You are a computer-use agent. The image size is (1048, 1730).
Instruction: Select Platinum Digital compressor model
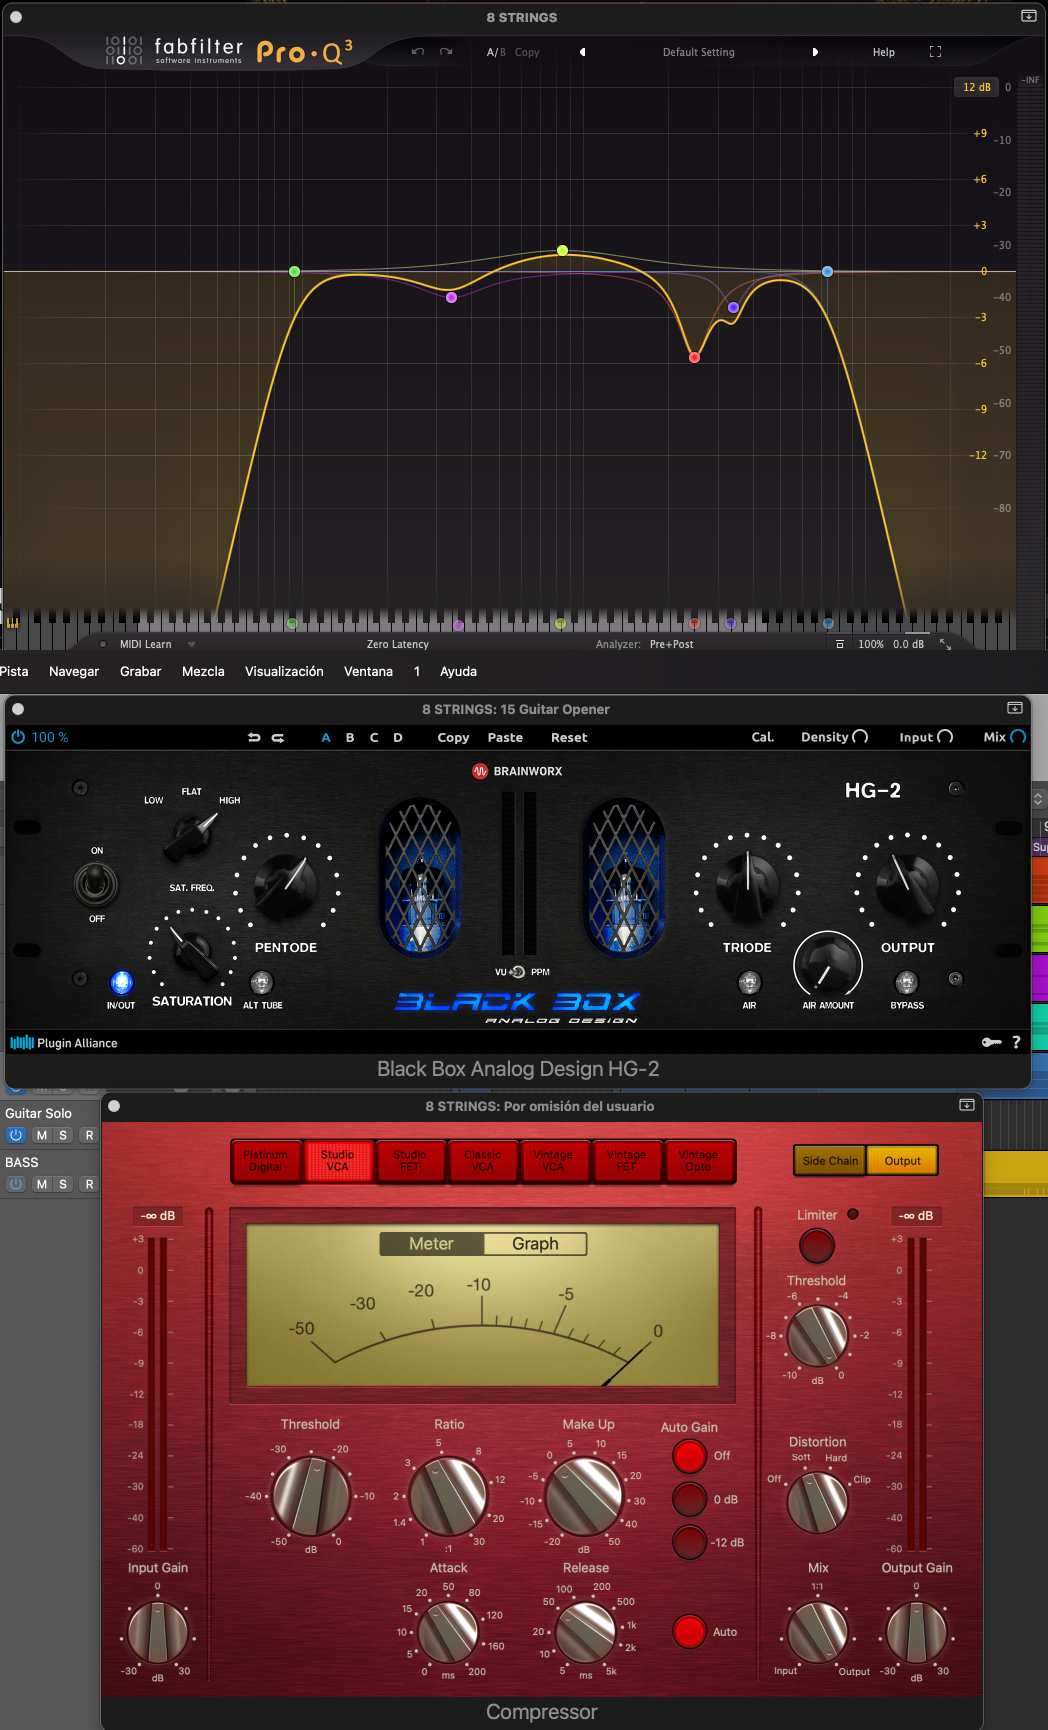(x=265, y=1161)
